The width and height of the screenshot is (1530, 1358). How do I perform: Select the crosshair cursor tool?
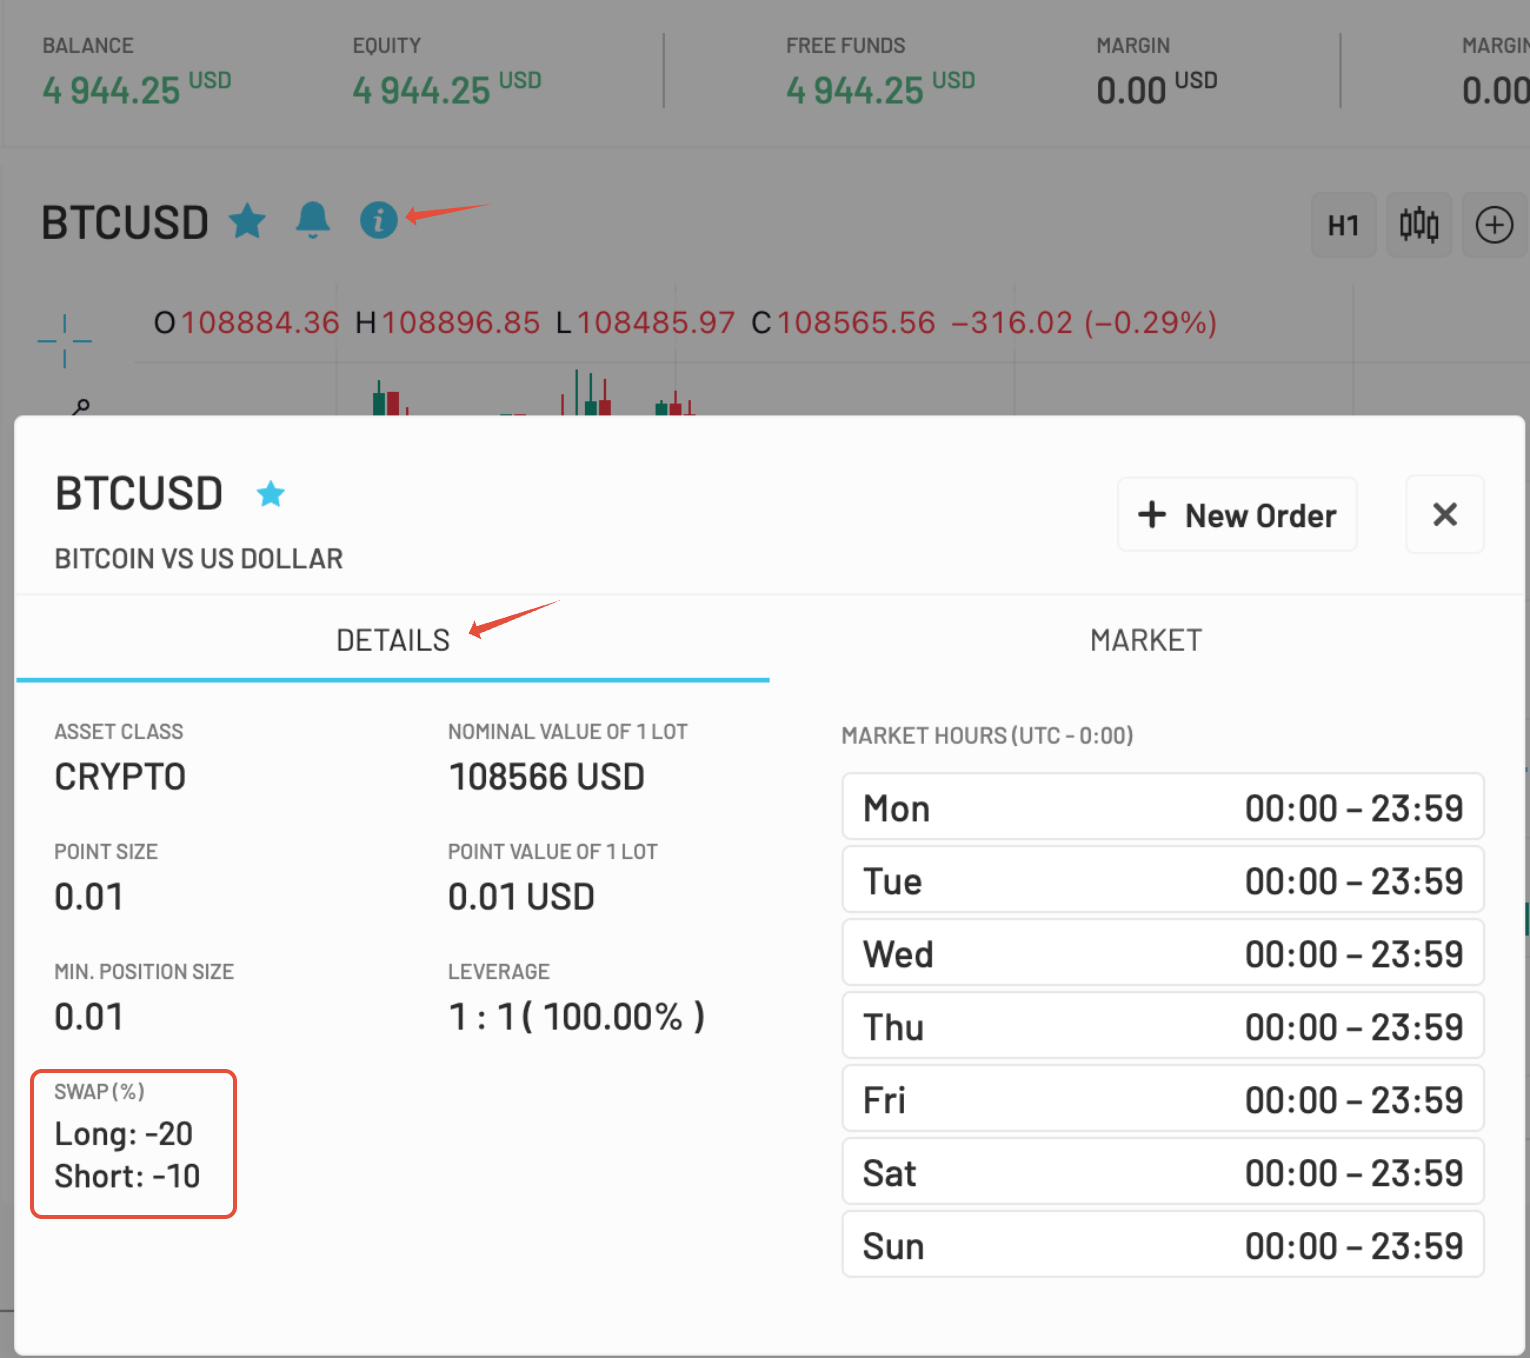(65, 341)
